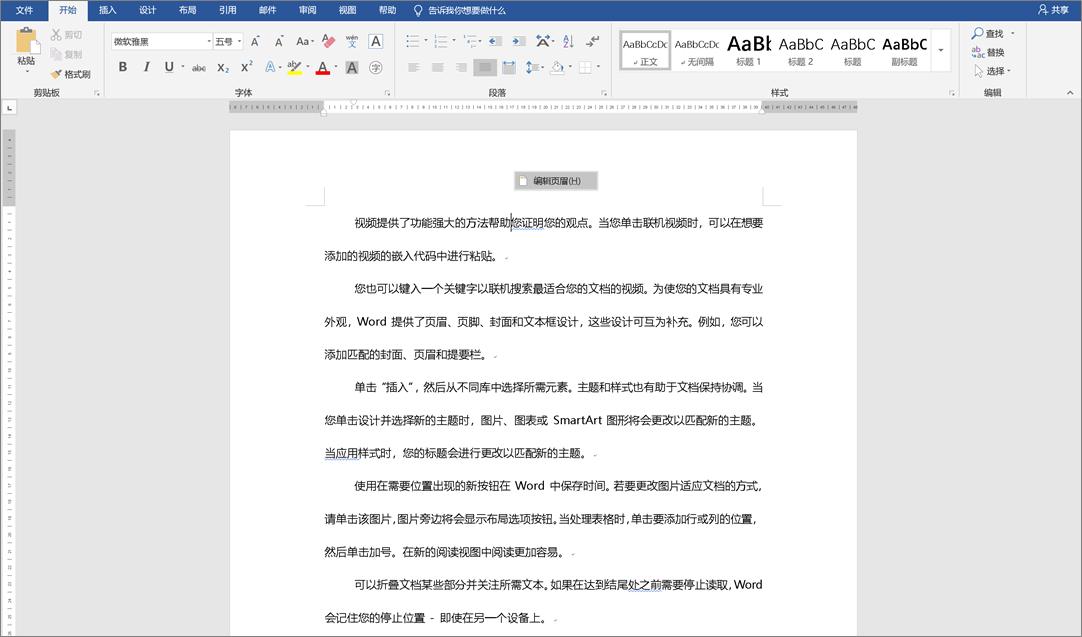Image resolution: width=1082 pixels, height=637 pixels.
Task: Apply subscript formatting
Action: (x=222, y=67)
